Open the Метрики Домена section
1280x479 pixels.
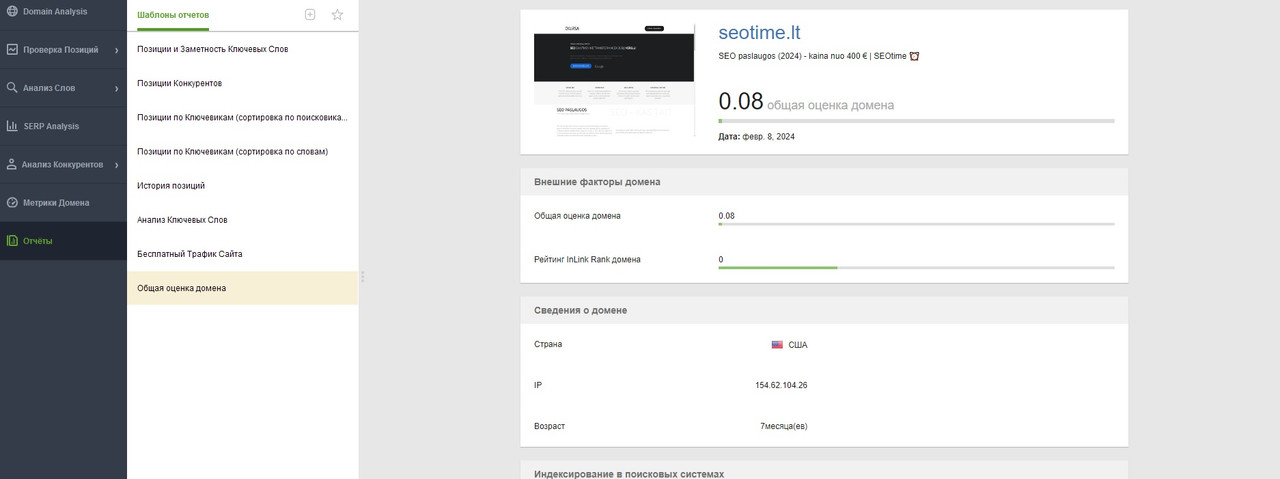click(63, 202)
